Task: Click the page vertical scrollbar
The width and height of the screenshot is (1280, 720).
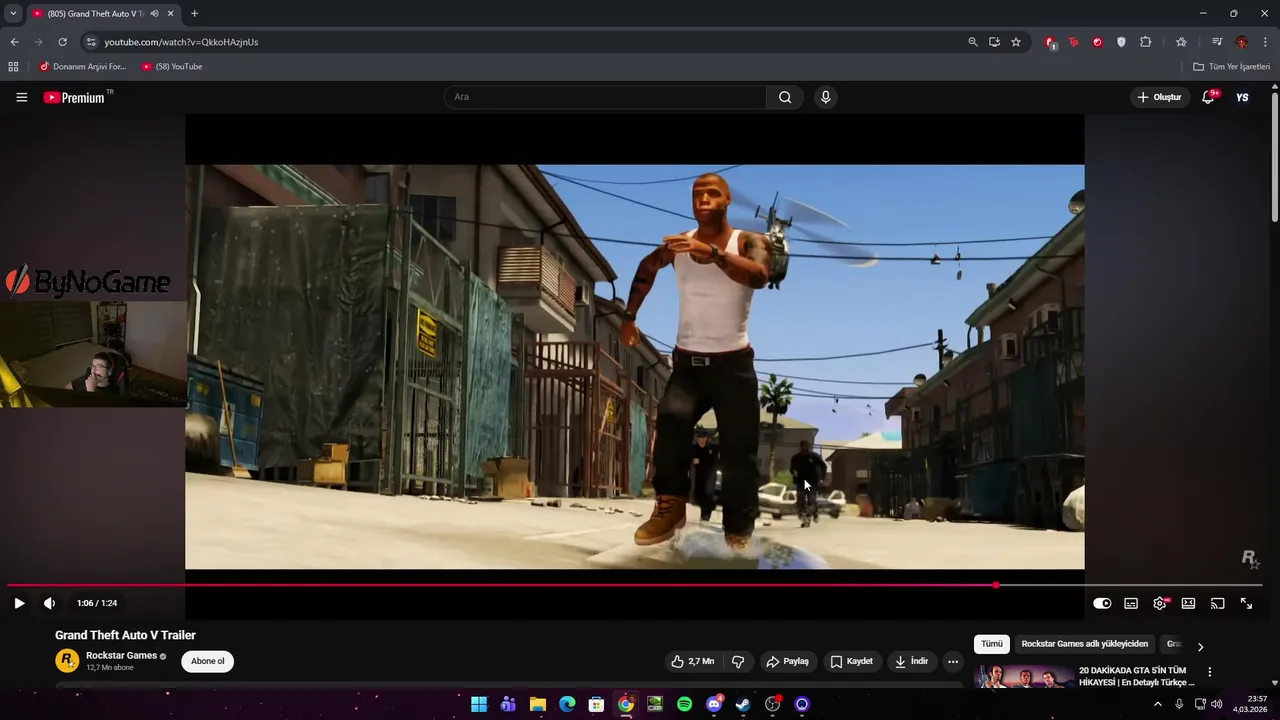Action: [x=1274, y=155]
